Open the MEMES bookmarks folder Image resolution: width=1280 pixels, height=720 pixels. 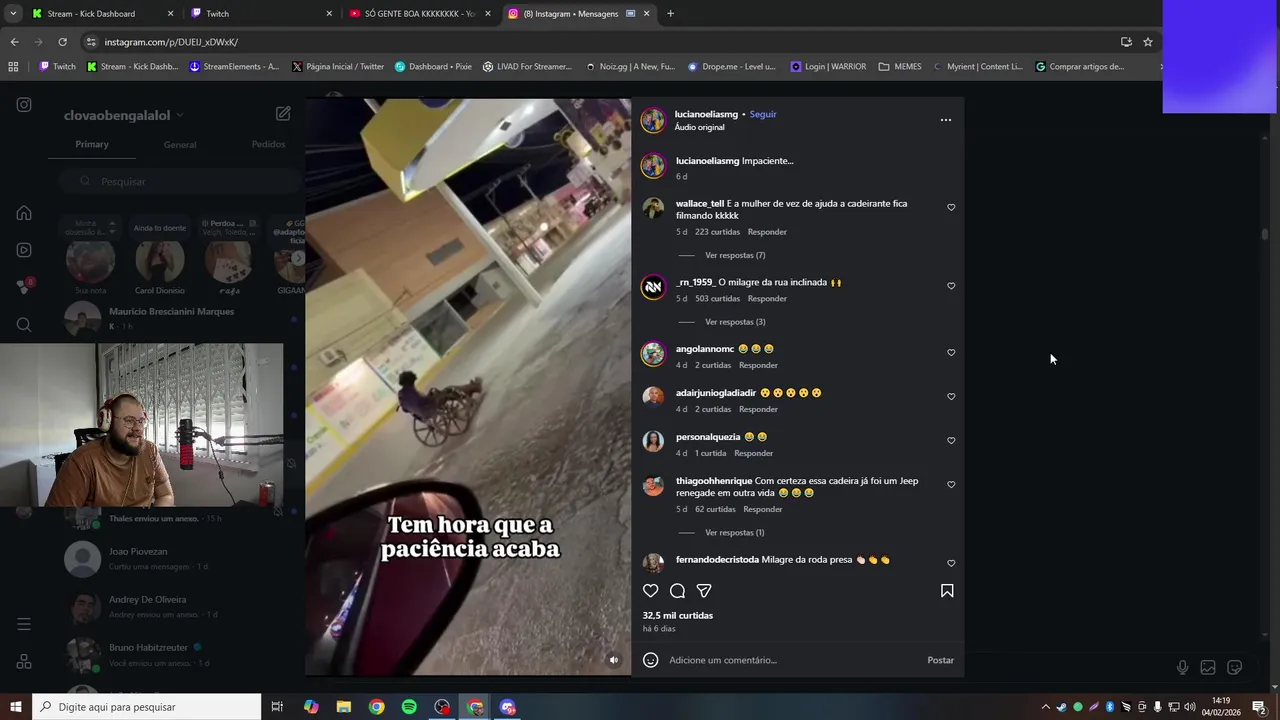(x=900, y=67)
